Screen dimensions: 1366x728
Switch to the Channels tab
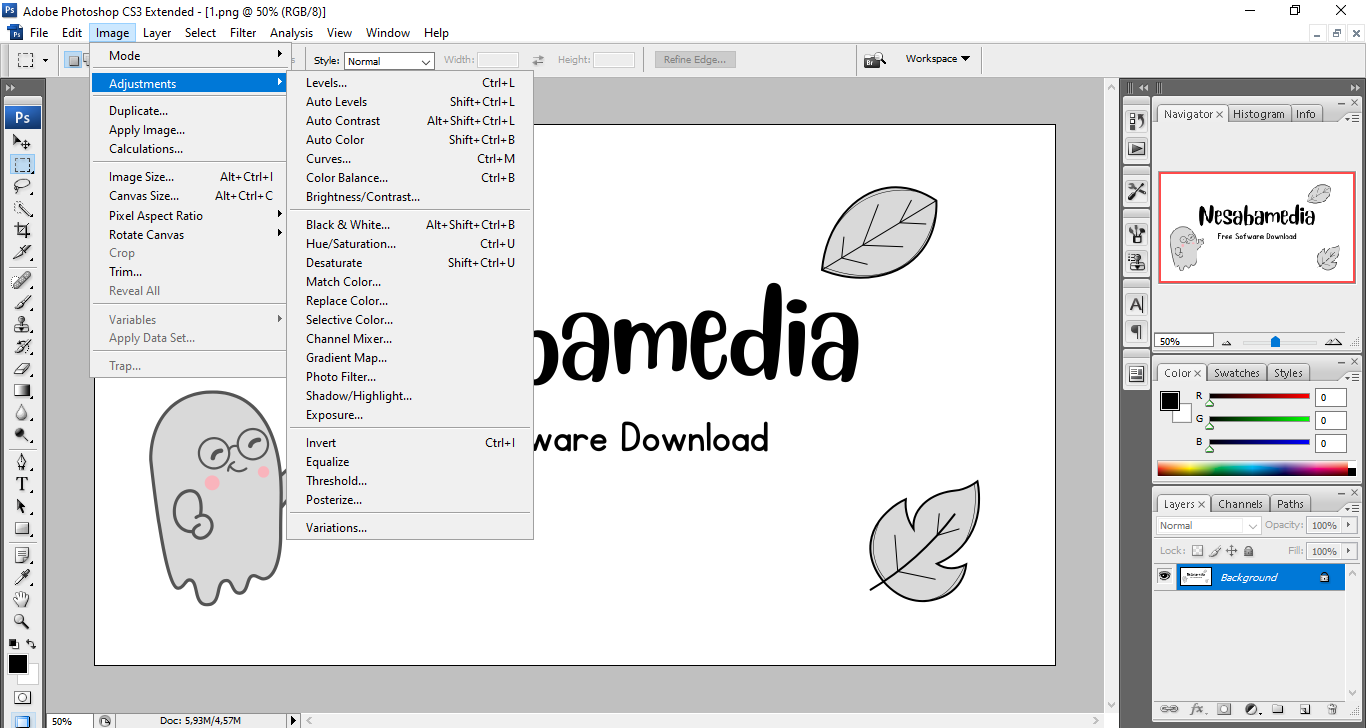1240,504
